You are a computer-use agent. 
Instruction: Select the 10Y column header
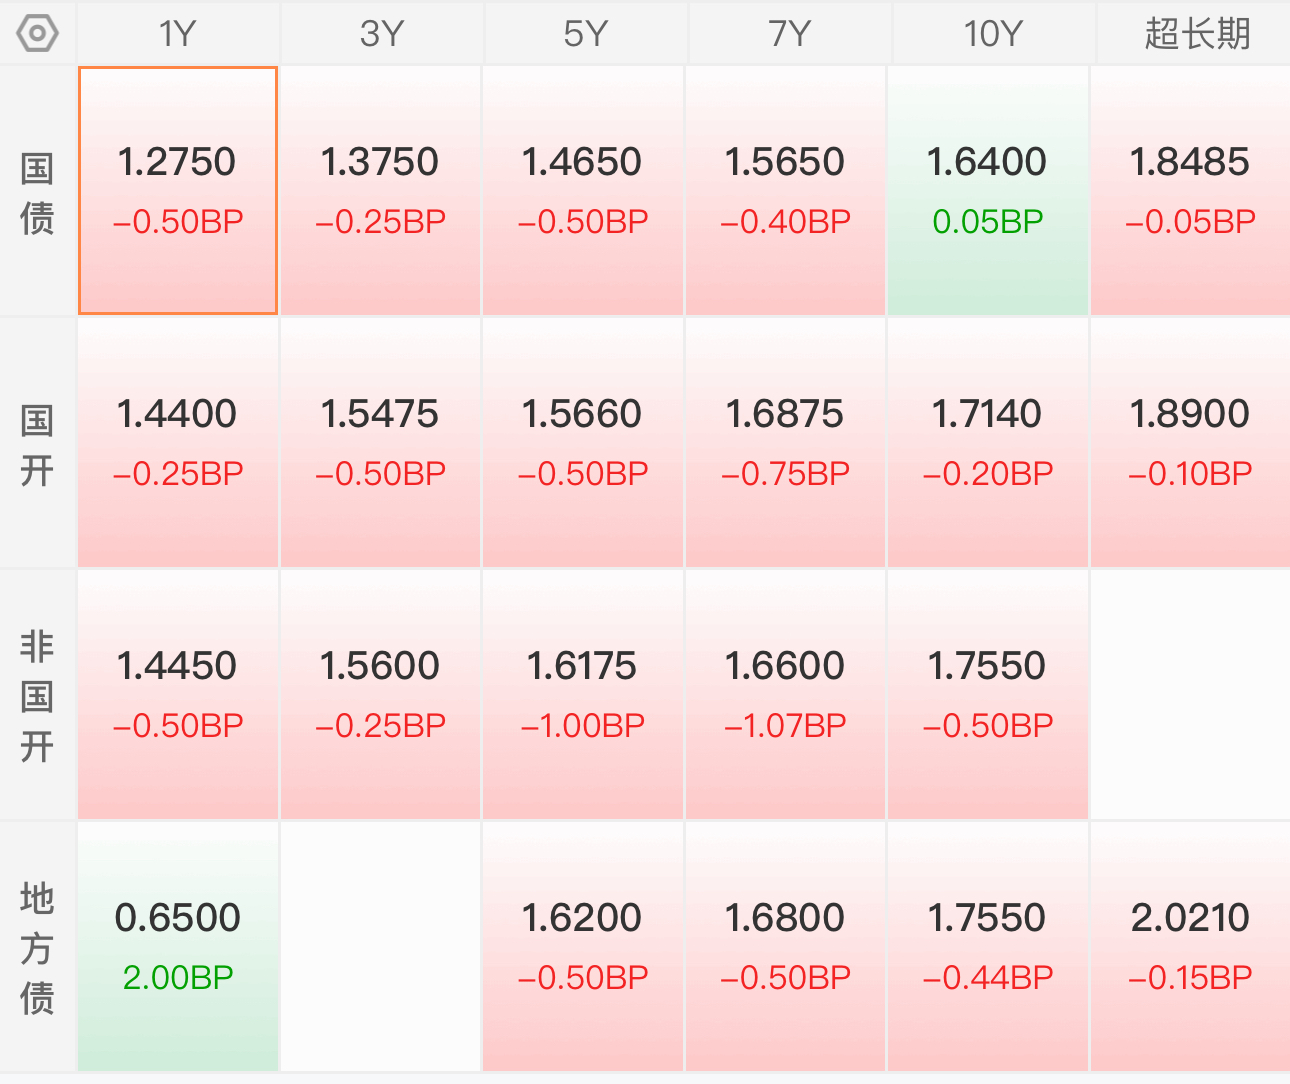992,34
